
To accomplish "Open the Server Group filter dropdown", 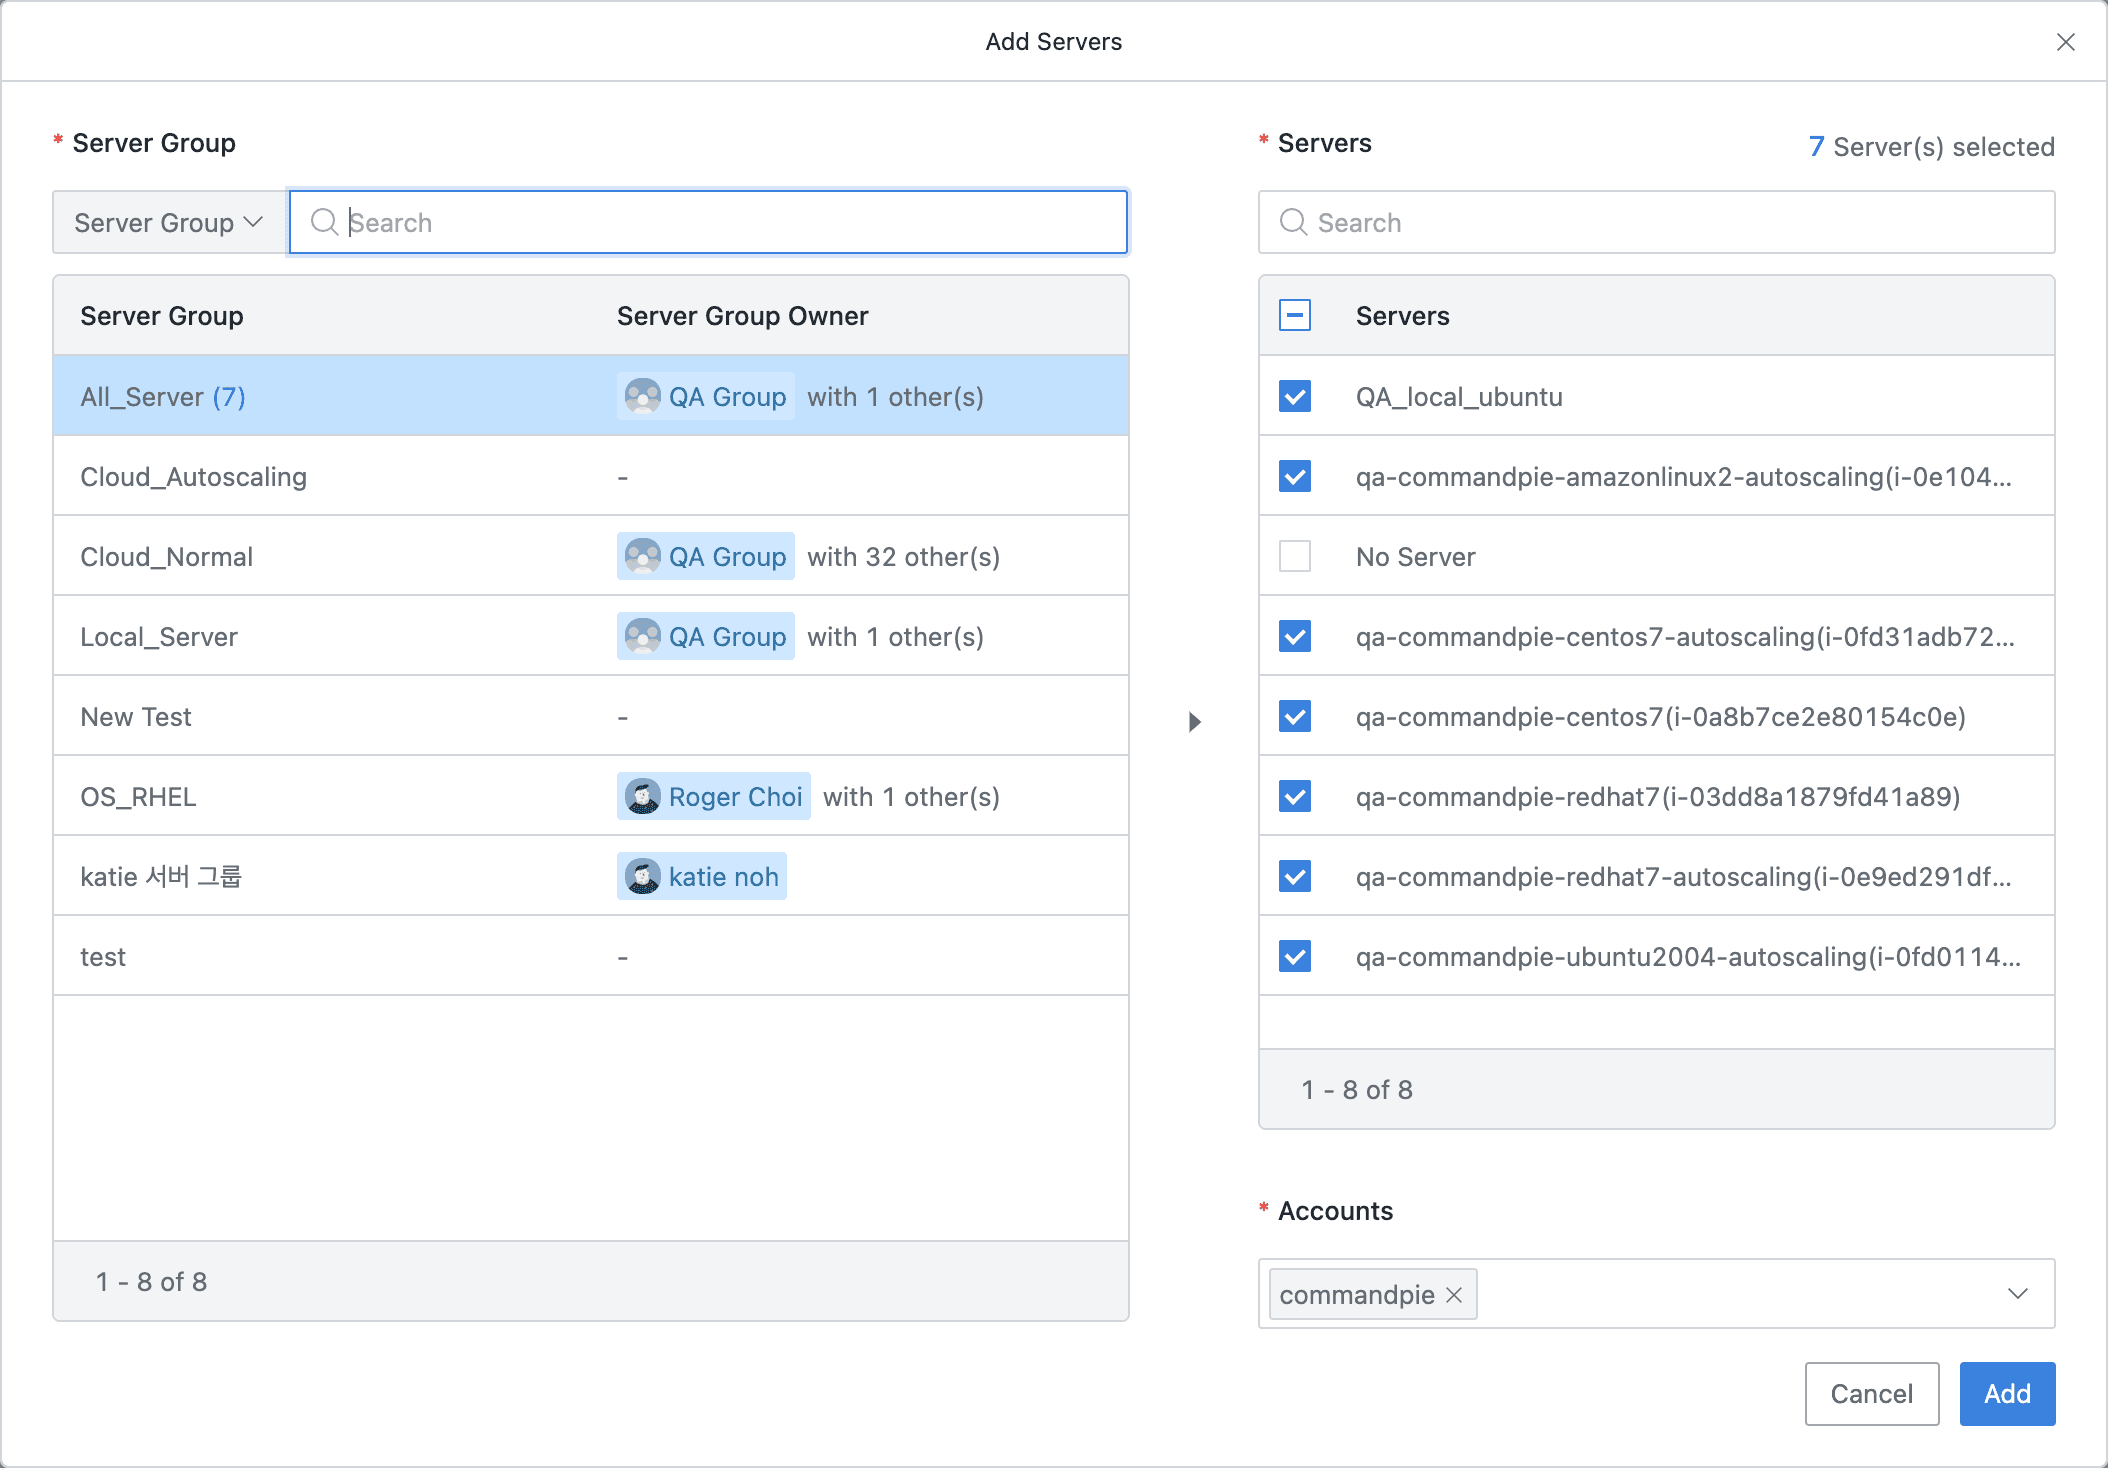I will coord(166,222).
